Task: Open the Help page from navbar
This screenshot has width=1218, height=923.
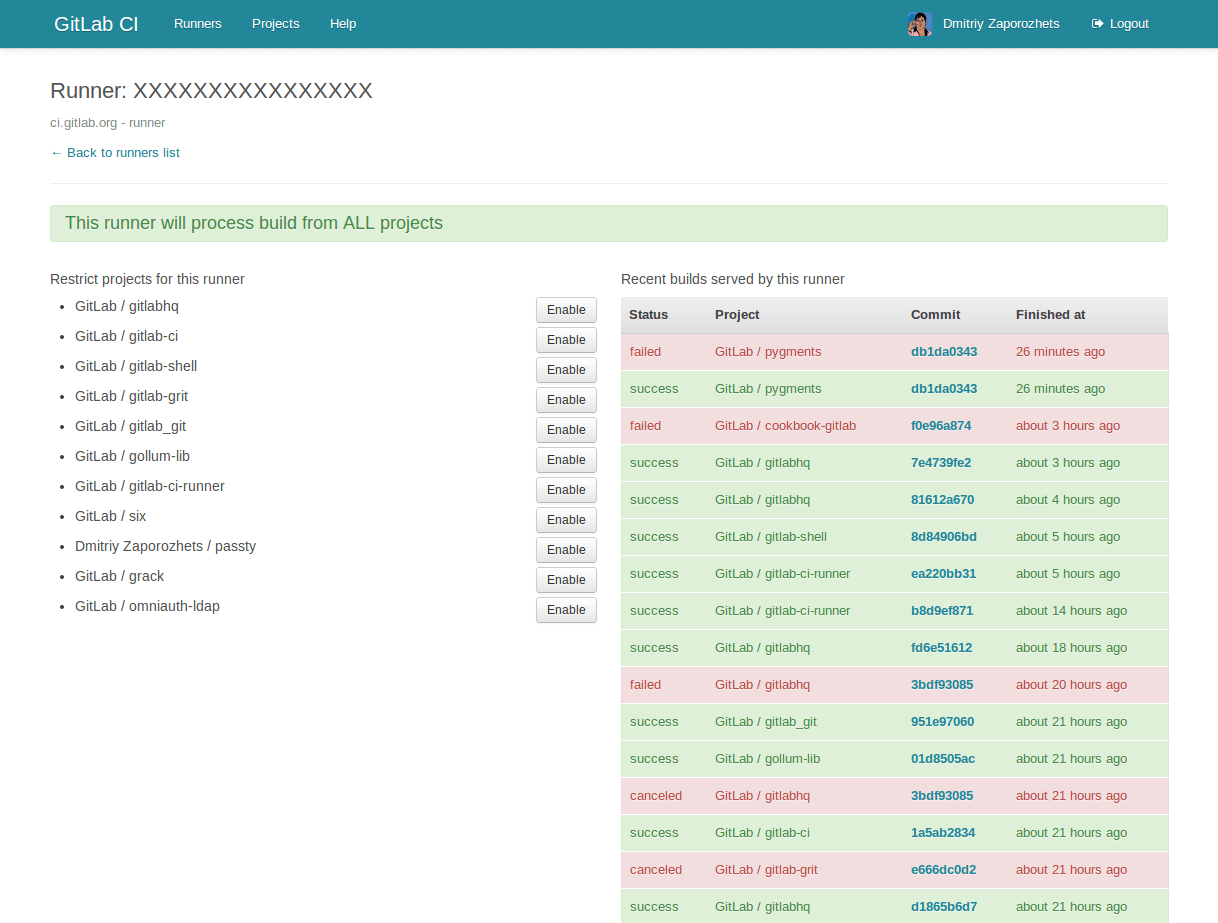Action: 343,24
